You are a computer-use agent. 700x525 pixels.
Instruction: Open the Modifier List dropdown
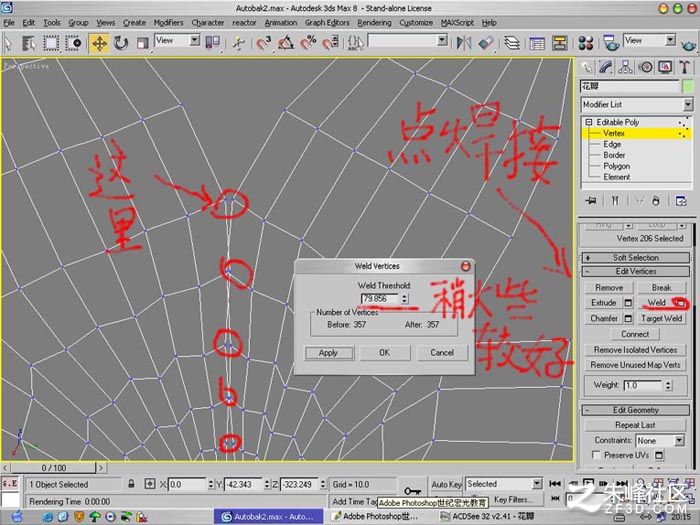637,104
